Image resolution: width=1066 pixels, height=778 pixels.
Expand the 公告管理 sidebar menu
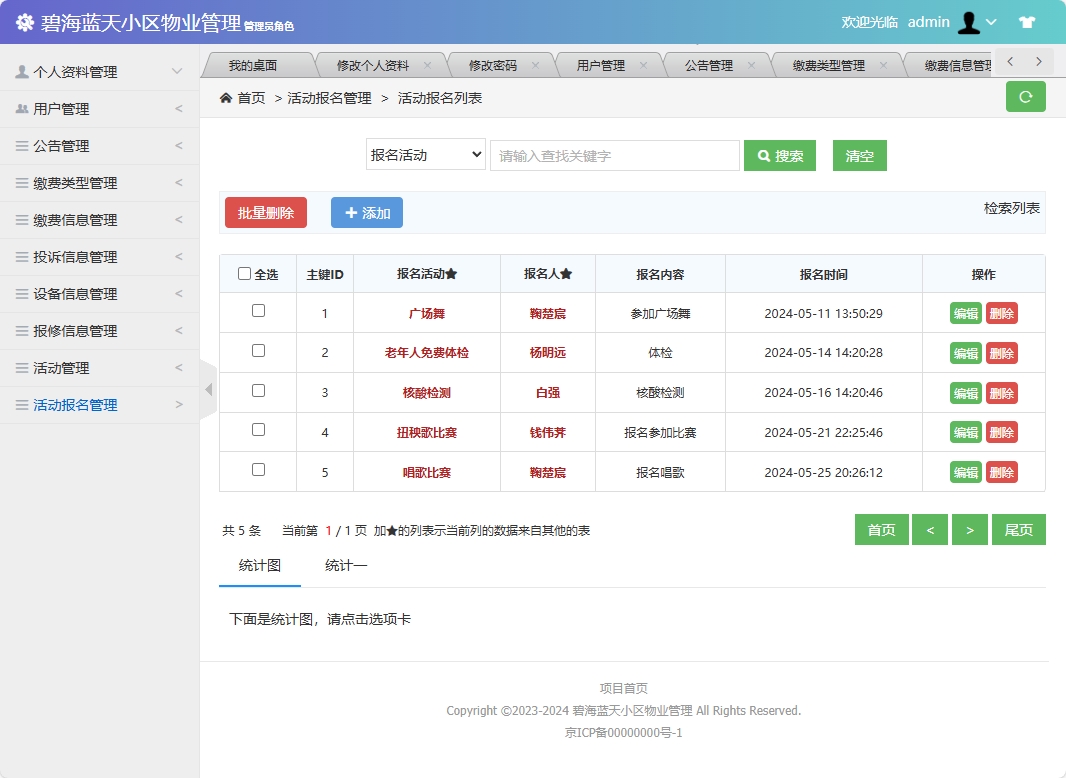pyautogui.click(x=60, y=146)
